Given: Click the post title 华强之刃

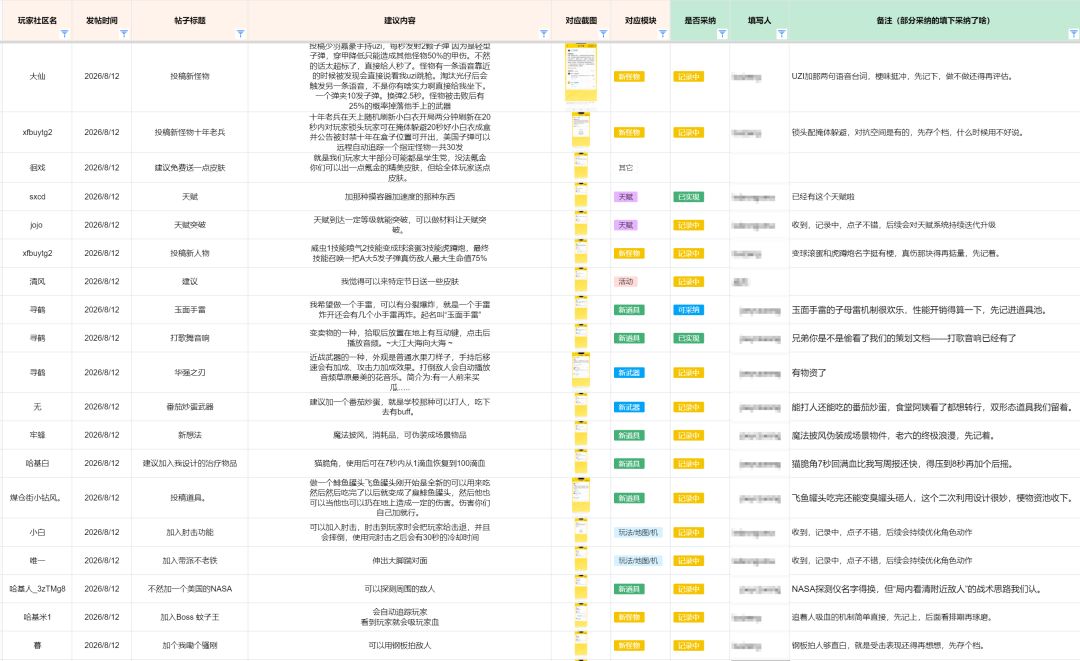Looking at the screenshot, I should click(189, 373).
